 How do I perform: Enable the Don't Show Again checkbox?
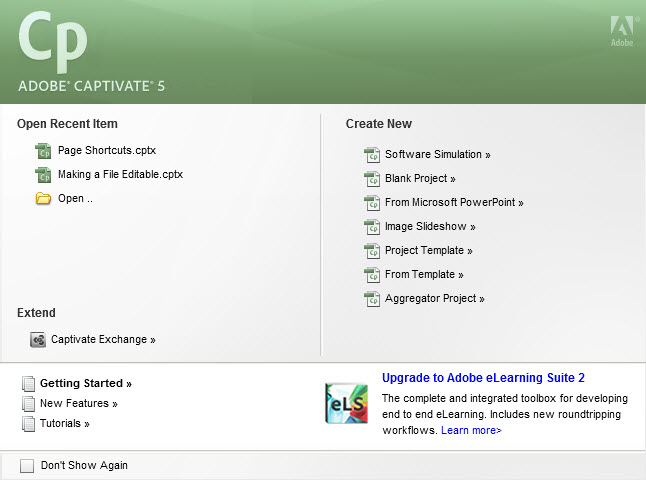27,466
